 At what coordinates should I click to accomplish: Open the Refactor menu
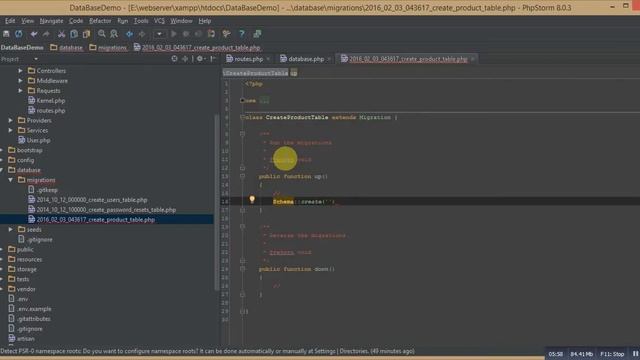(100, 21)
